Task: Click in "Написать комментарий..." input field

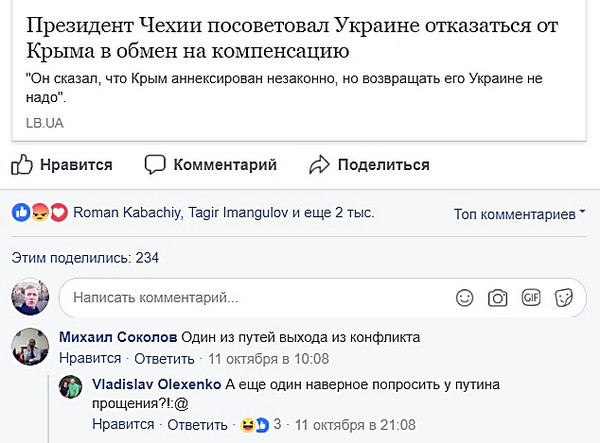Action: point(250,298)
